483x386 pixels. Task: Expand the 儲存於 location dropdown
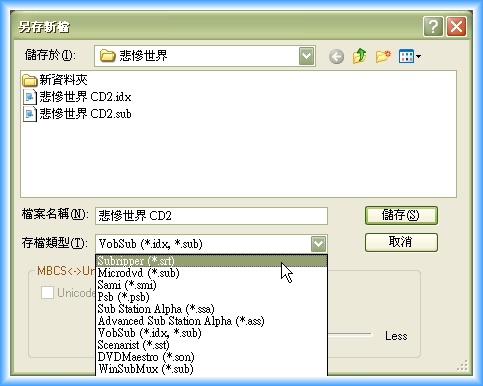coord(307,56)
